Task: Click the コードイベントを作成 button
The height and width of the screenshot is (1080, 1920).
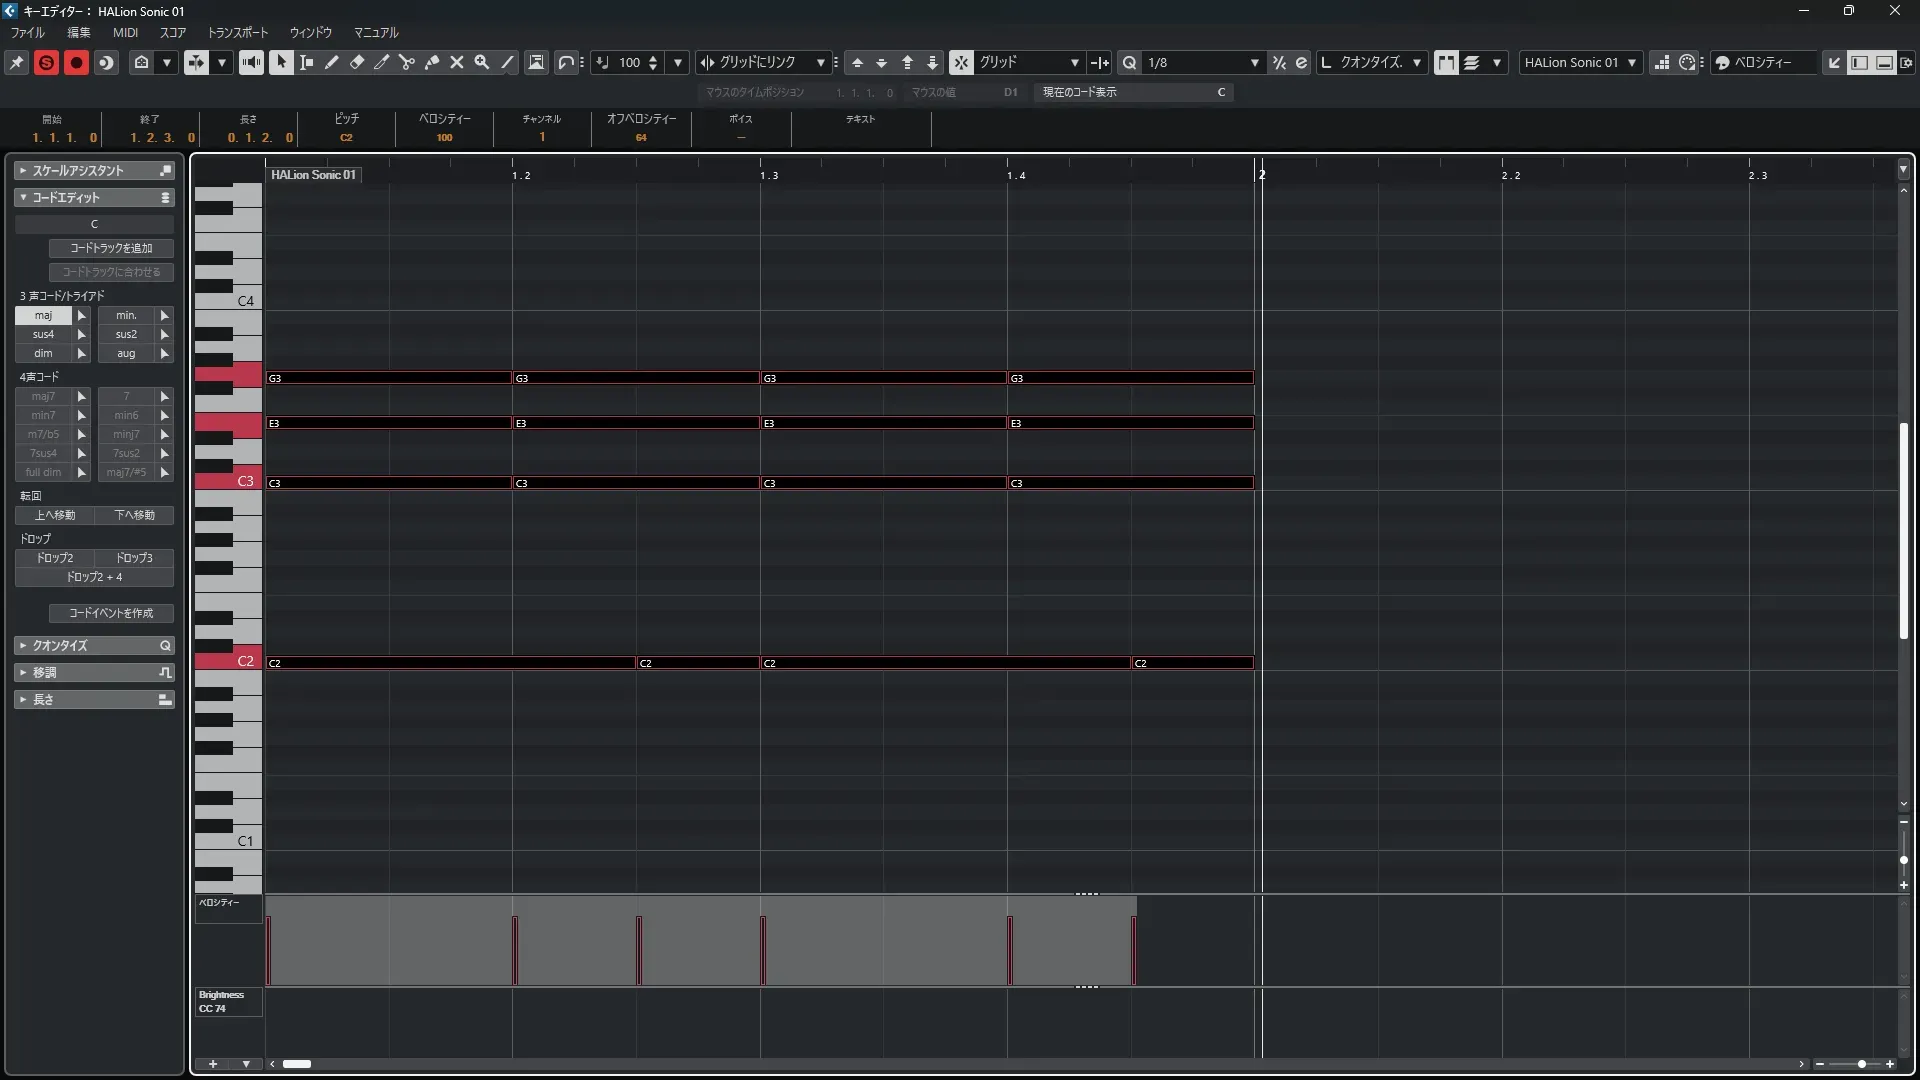Action: pyautogui.click(x=111, y=613)
